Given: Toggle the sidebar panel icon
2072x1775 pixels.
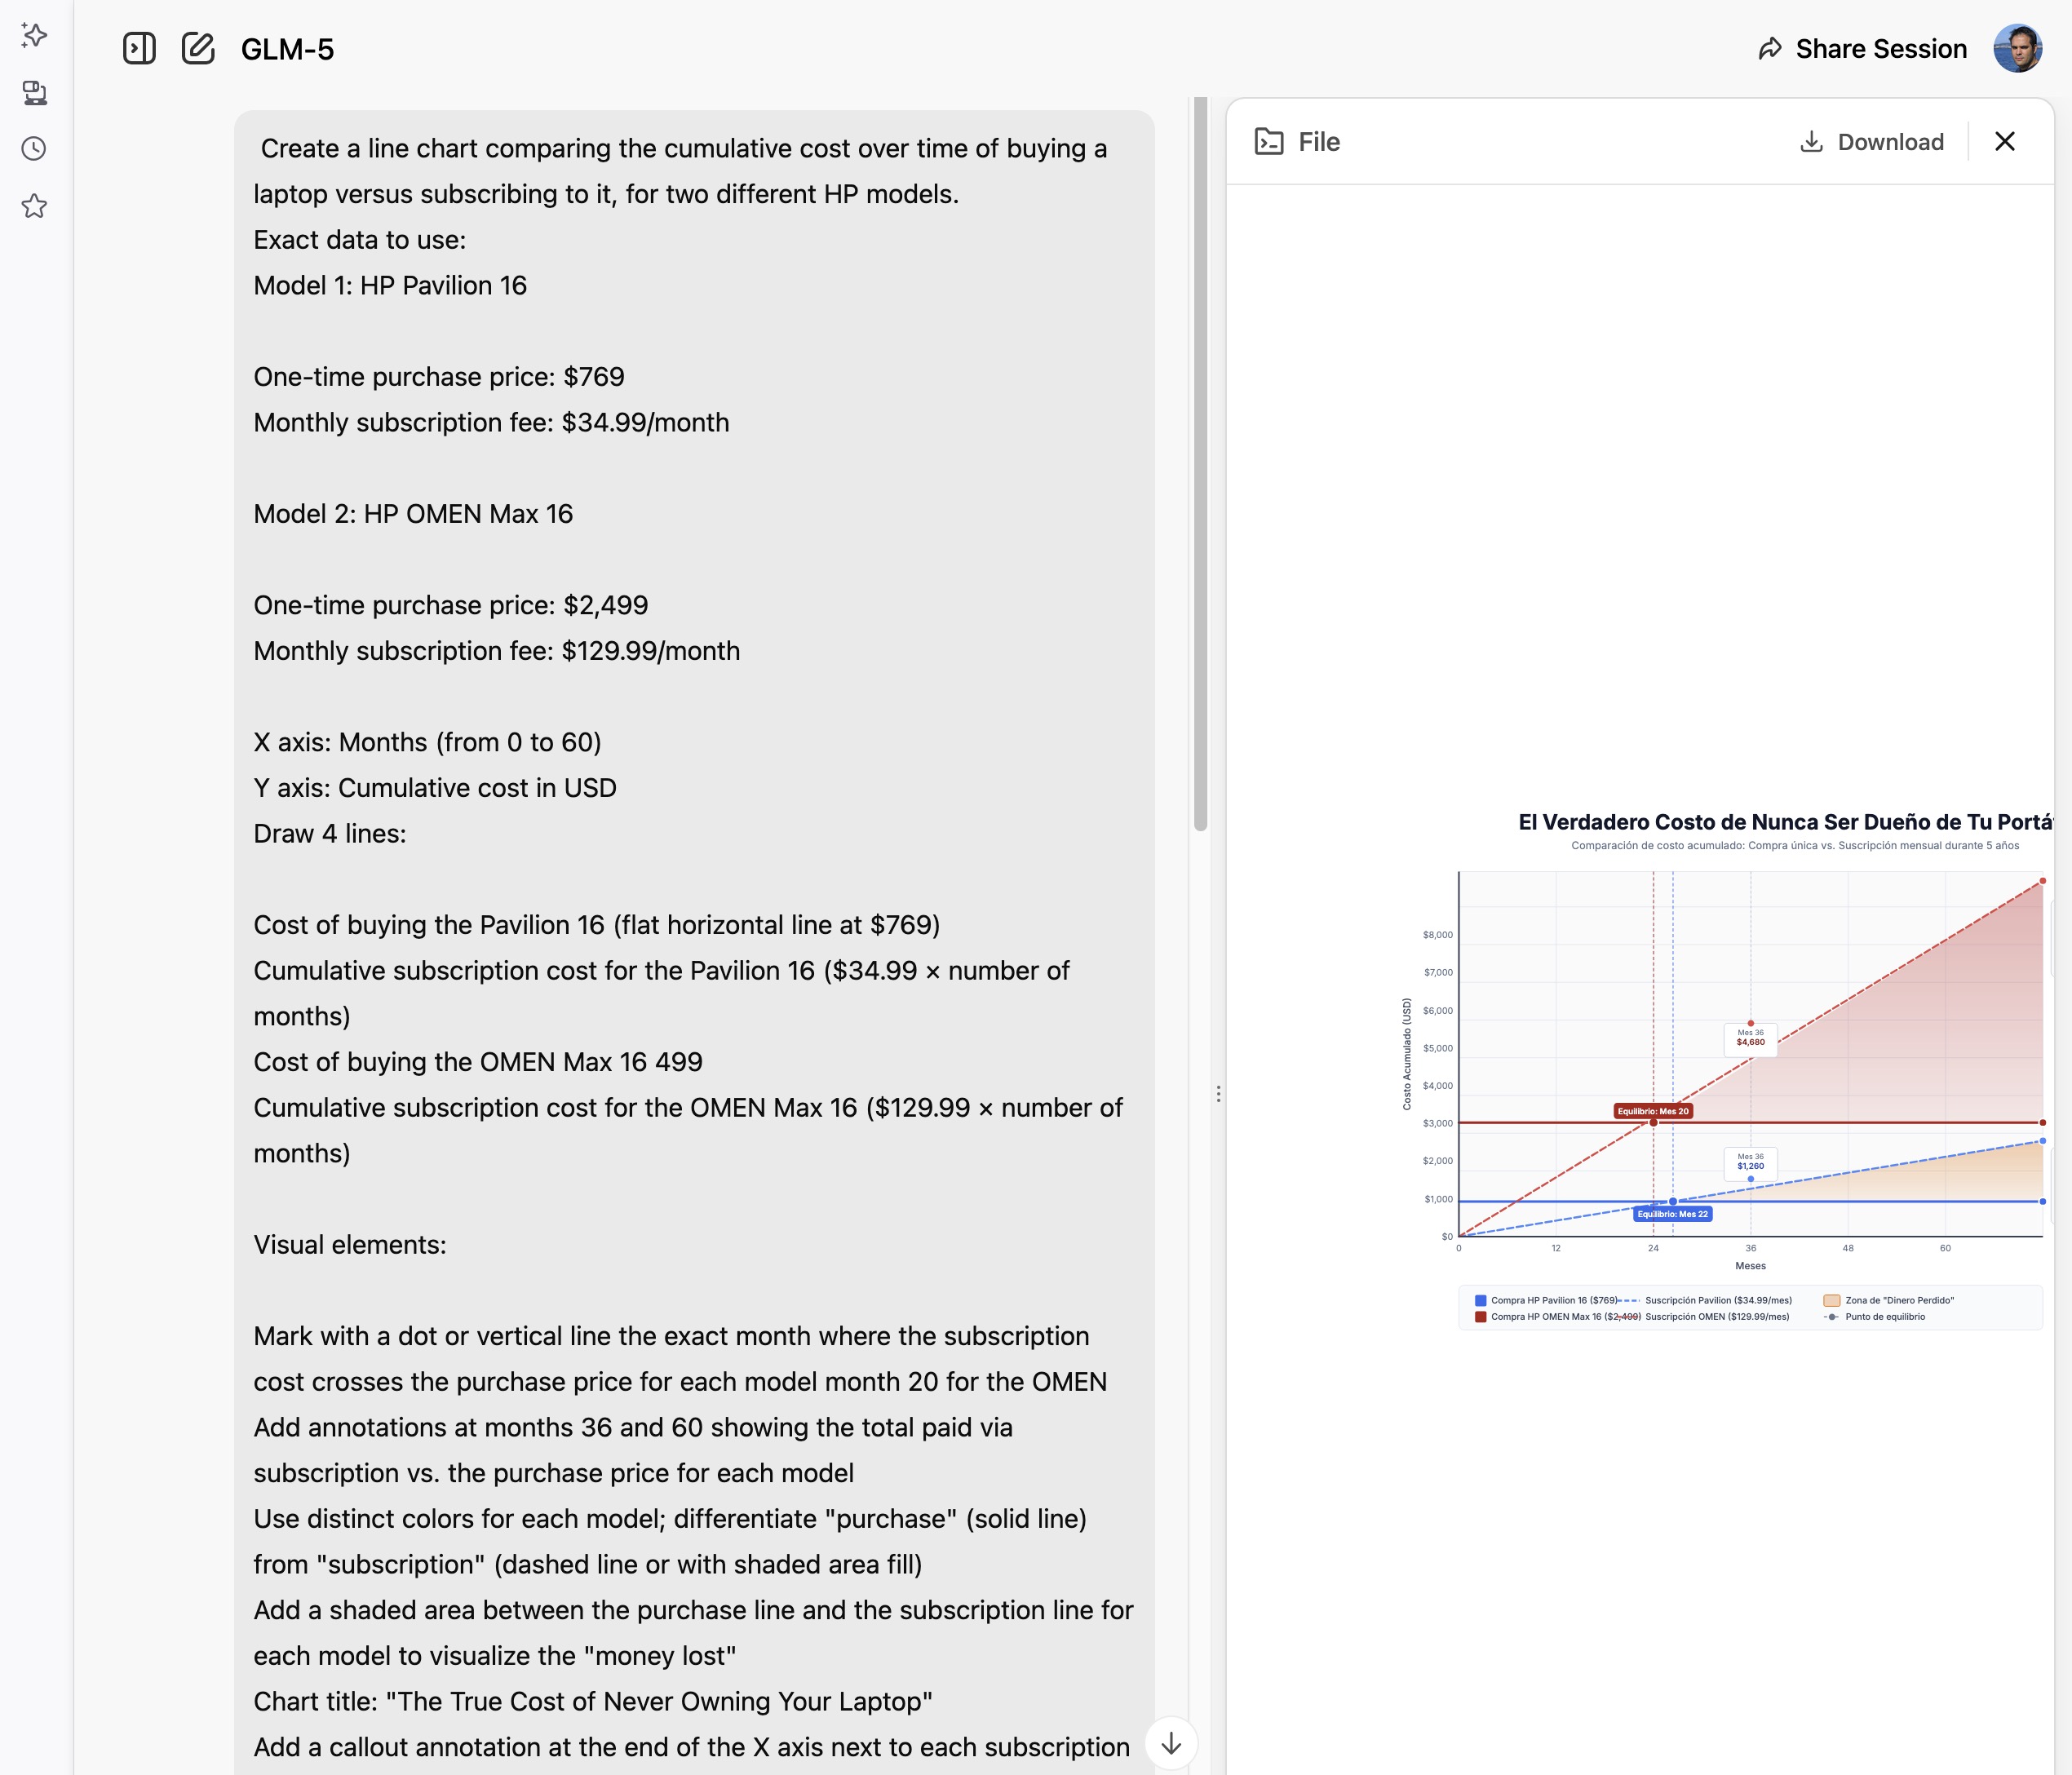Looking at the screenshot, I should coord(139,49).
